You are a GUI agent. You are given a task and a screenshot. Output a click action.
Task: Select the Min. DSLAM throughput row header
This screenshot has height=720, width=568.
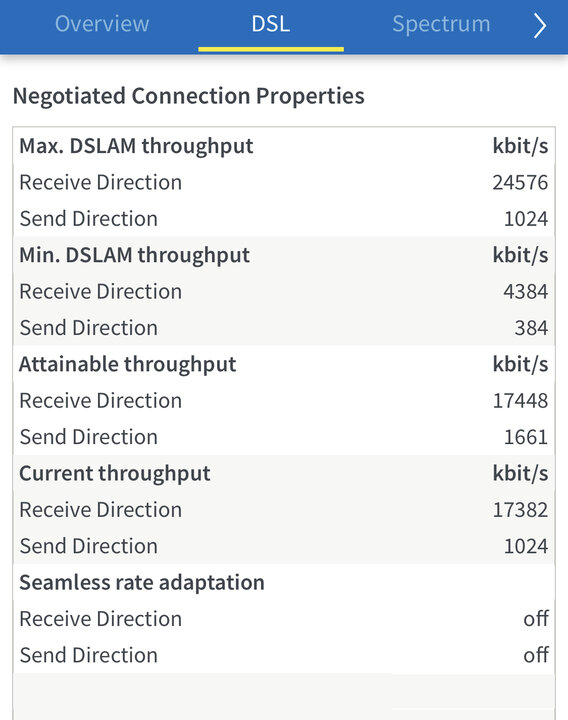284,255
